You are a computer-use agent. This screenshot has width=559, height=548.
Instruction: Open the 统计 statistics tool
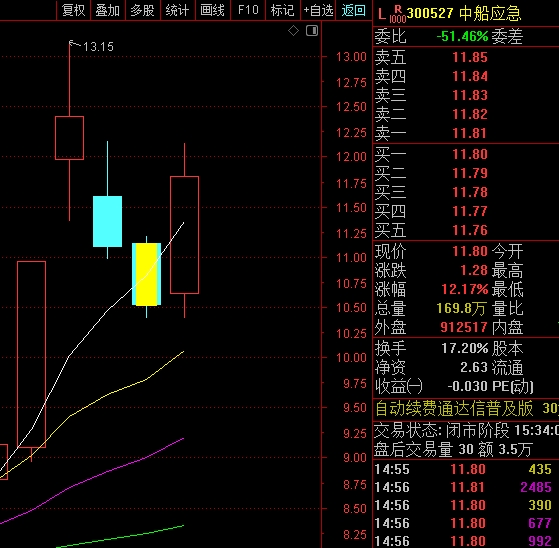(178, 10)
